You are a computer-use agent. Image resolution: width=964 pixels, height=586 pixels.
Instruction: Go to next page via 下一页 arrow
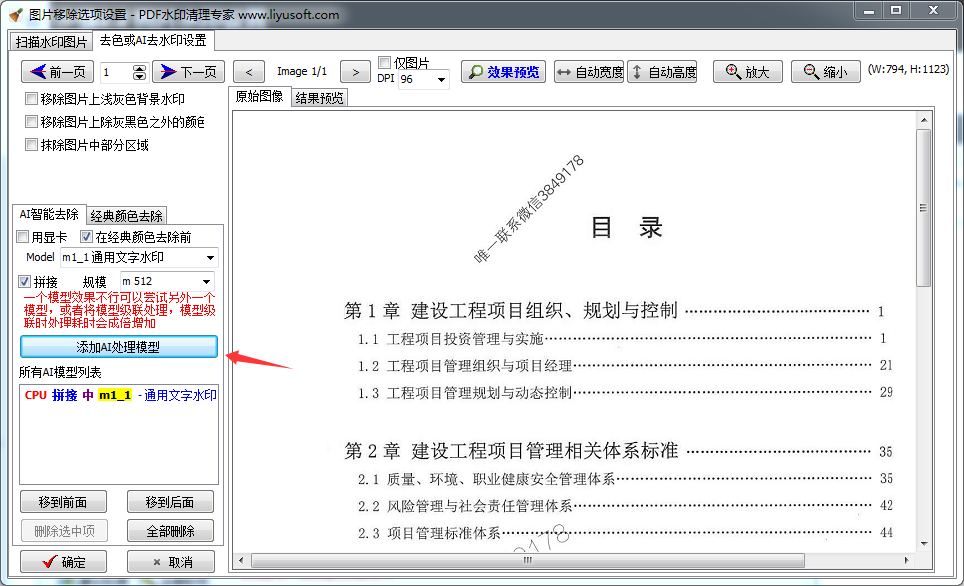170,71
